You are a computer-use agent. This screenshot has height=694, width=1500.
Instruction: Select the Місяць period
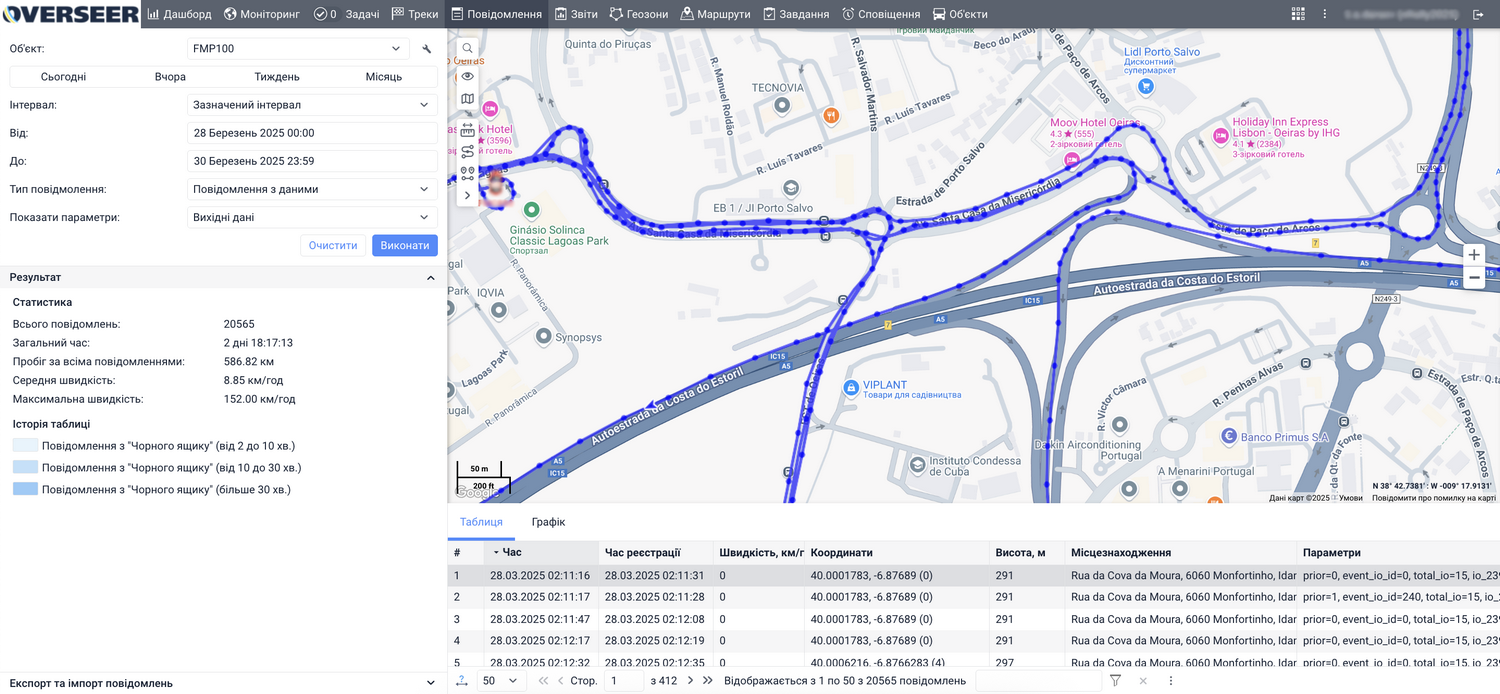coord(384,77)
